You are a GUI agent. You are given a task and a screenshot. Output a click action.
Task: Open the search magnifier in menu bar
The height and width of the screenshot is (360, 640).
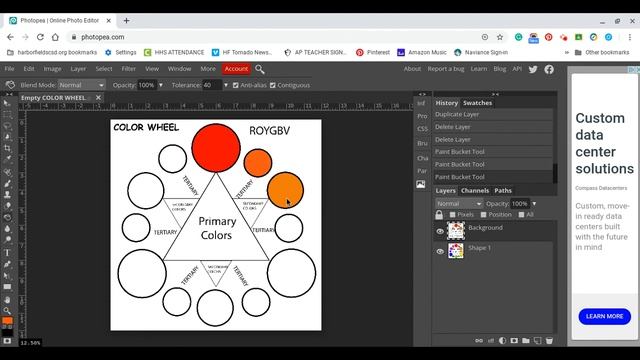pos(260,69)
